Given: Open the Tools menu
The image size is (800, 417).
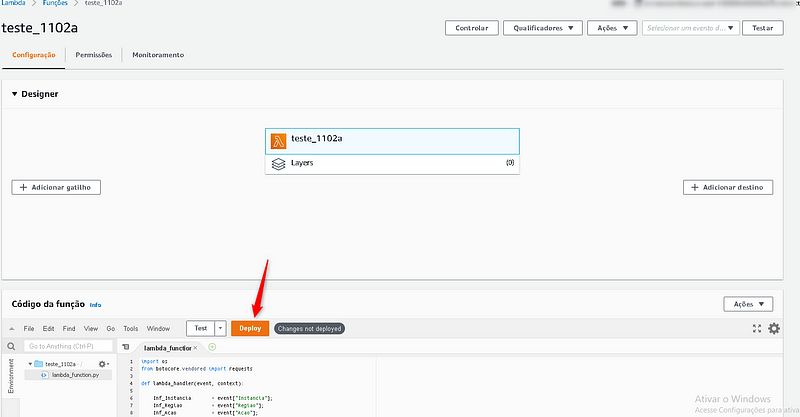Looking at the screenshot, I should [x=131, y=329].
